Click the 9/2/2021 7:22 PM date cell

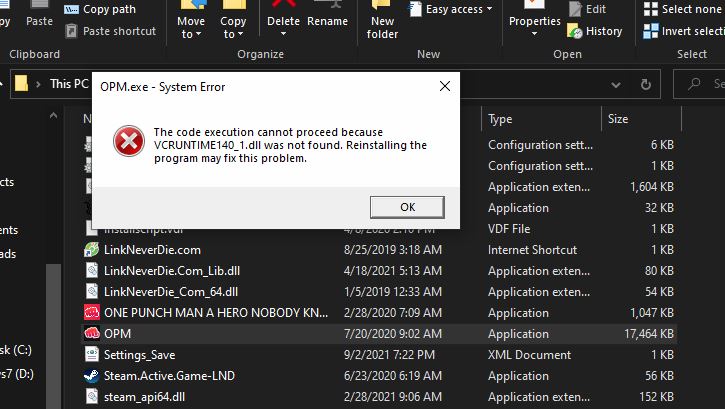[x=389, y=355]
